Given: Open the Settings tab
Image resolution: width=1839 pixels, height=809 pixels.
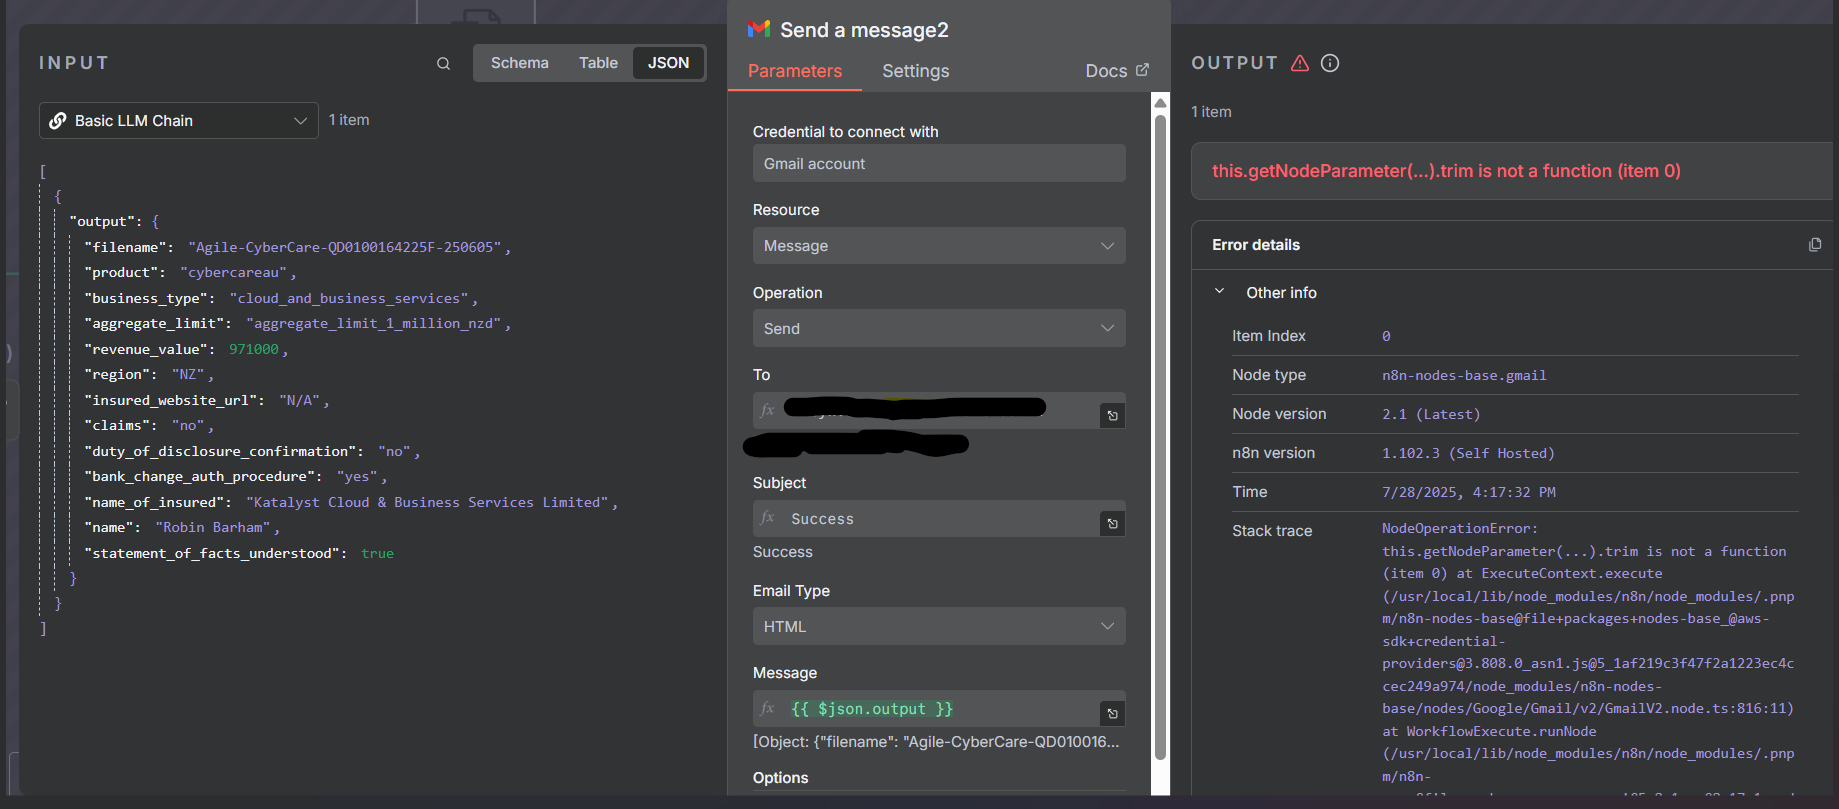Looking at the screenshot, I should (916, 71).
